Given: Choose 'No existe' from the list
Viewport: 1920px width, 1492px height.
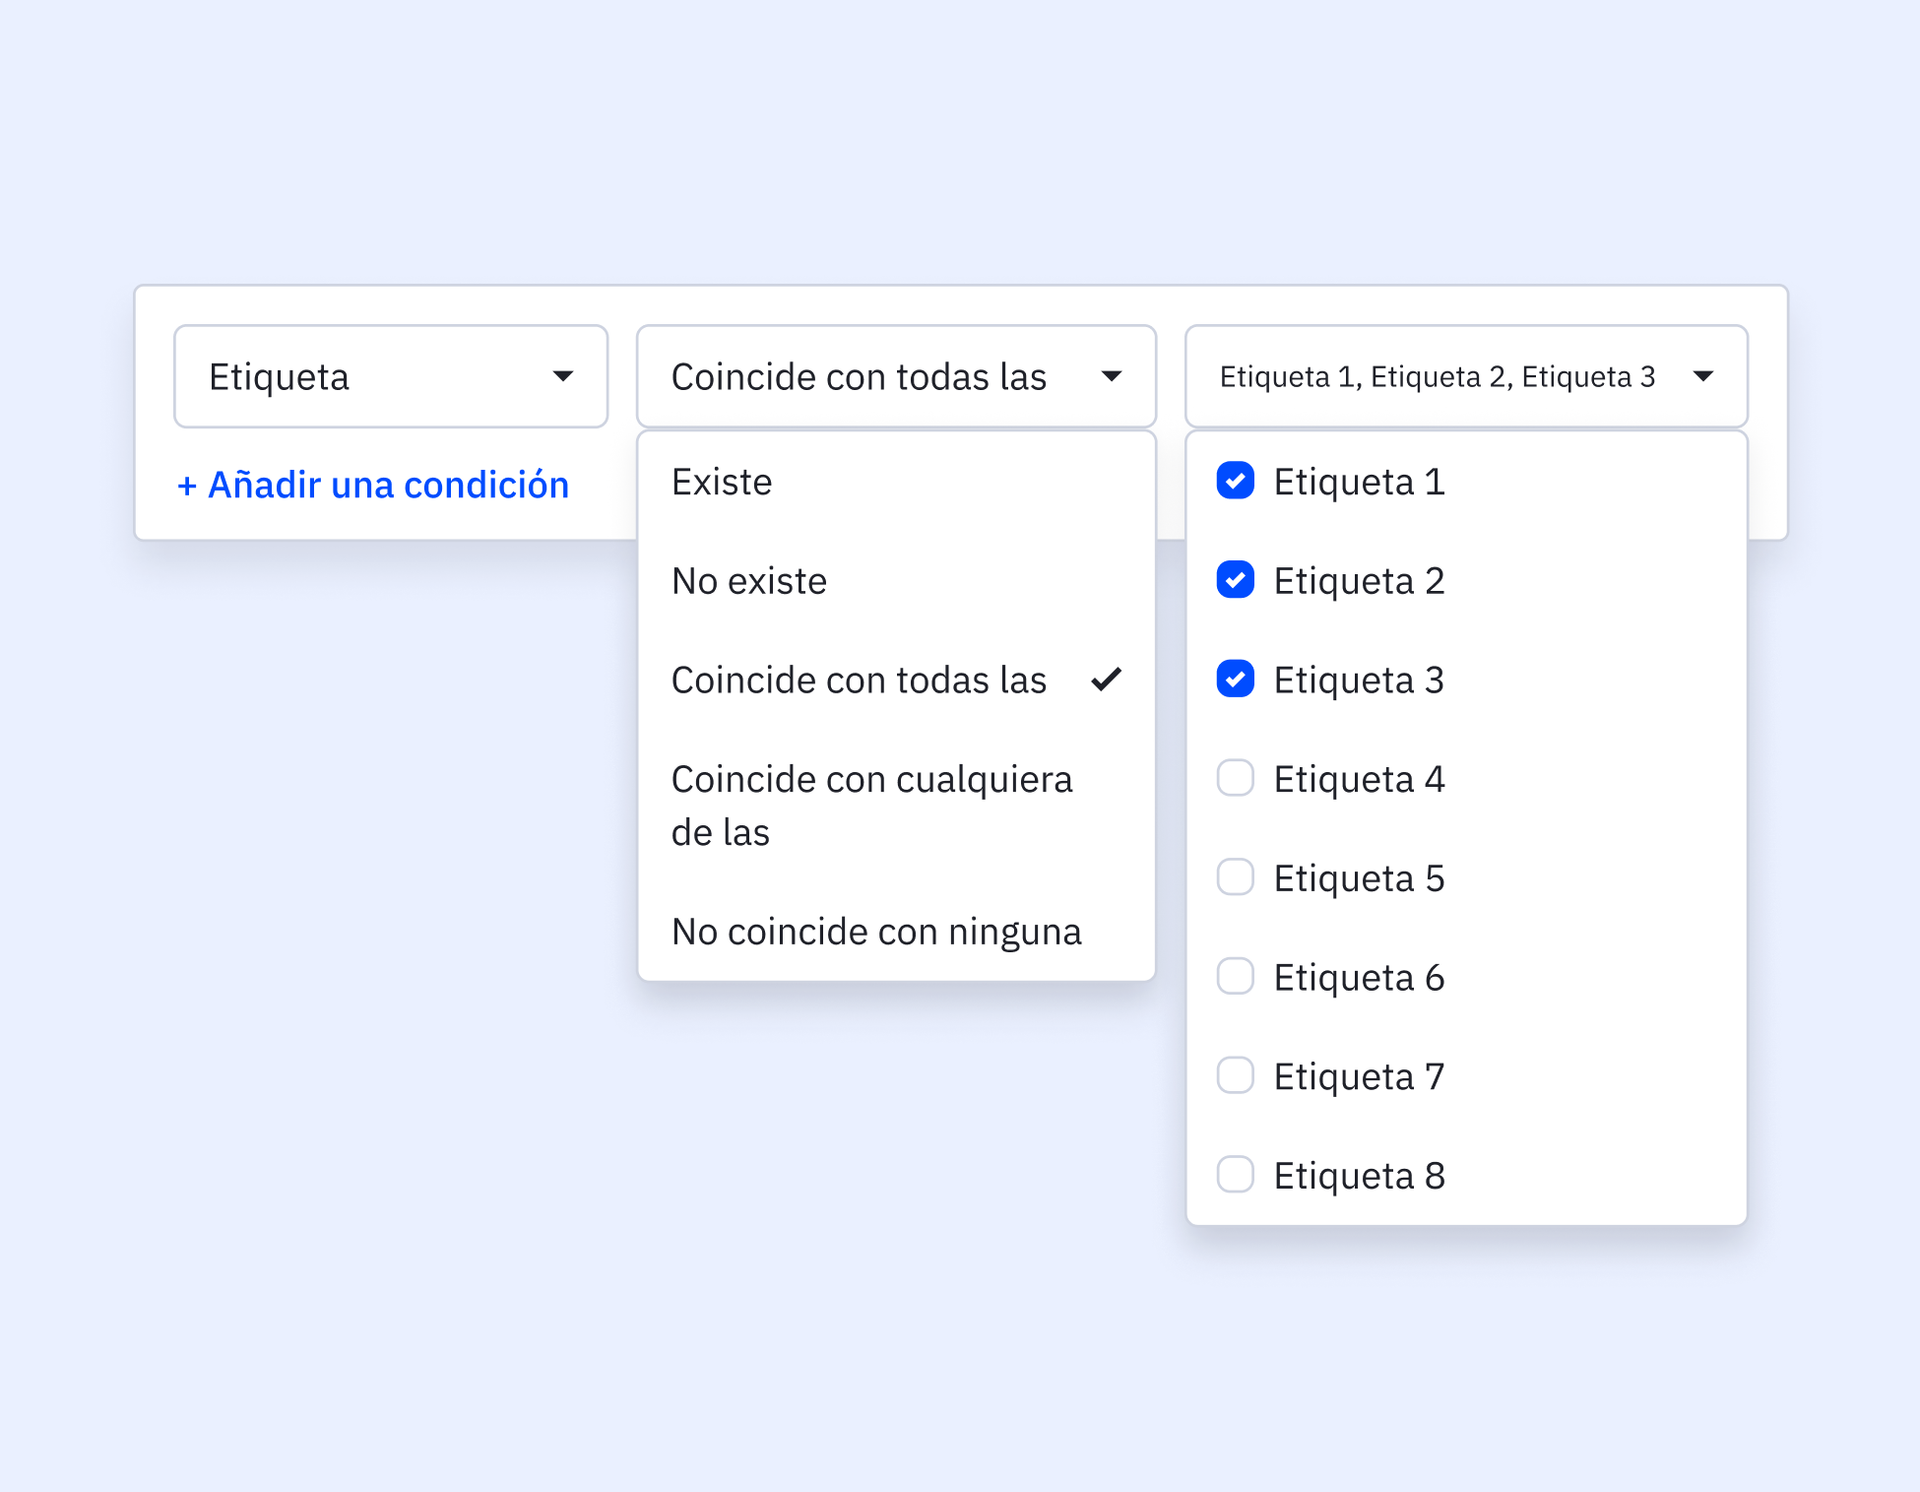Looking at the screenshot, I should pos(749,581).
